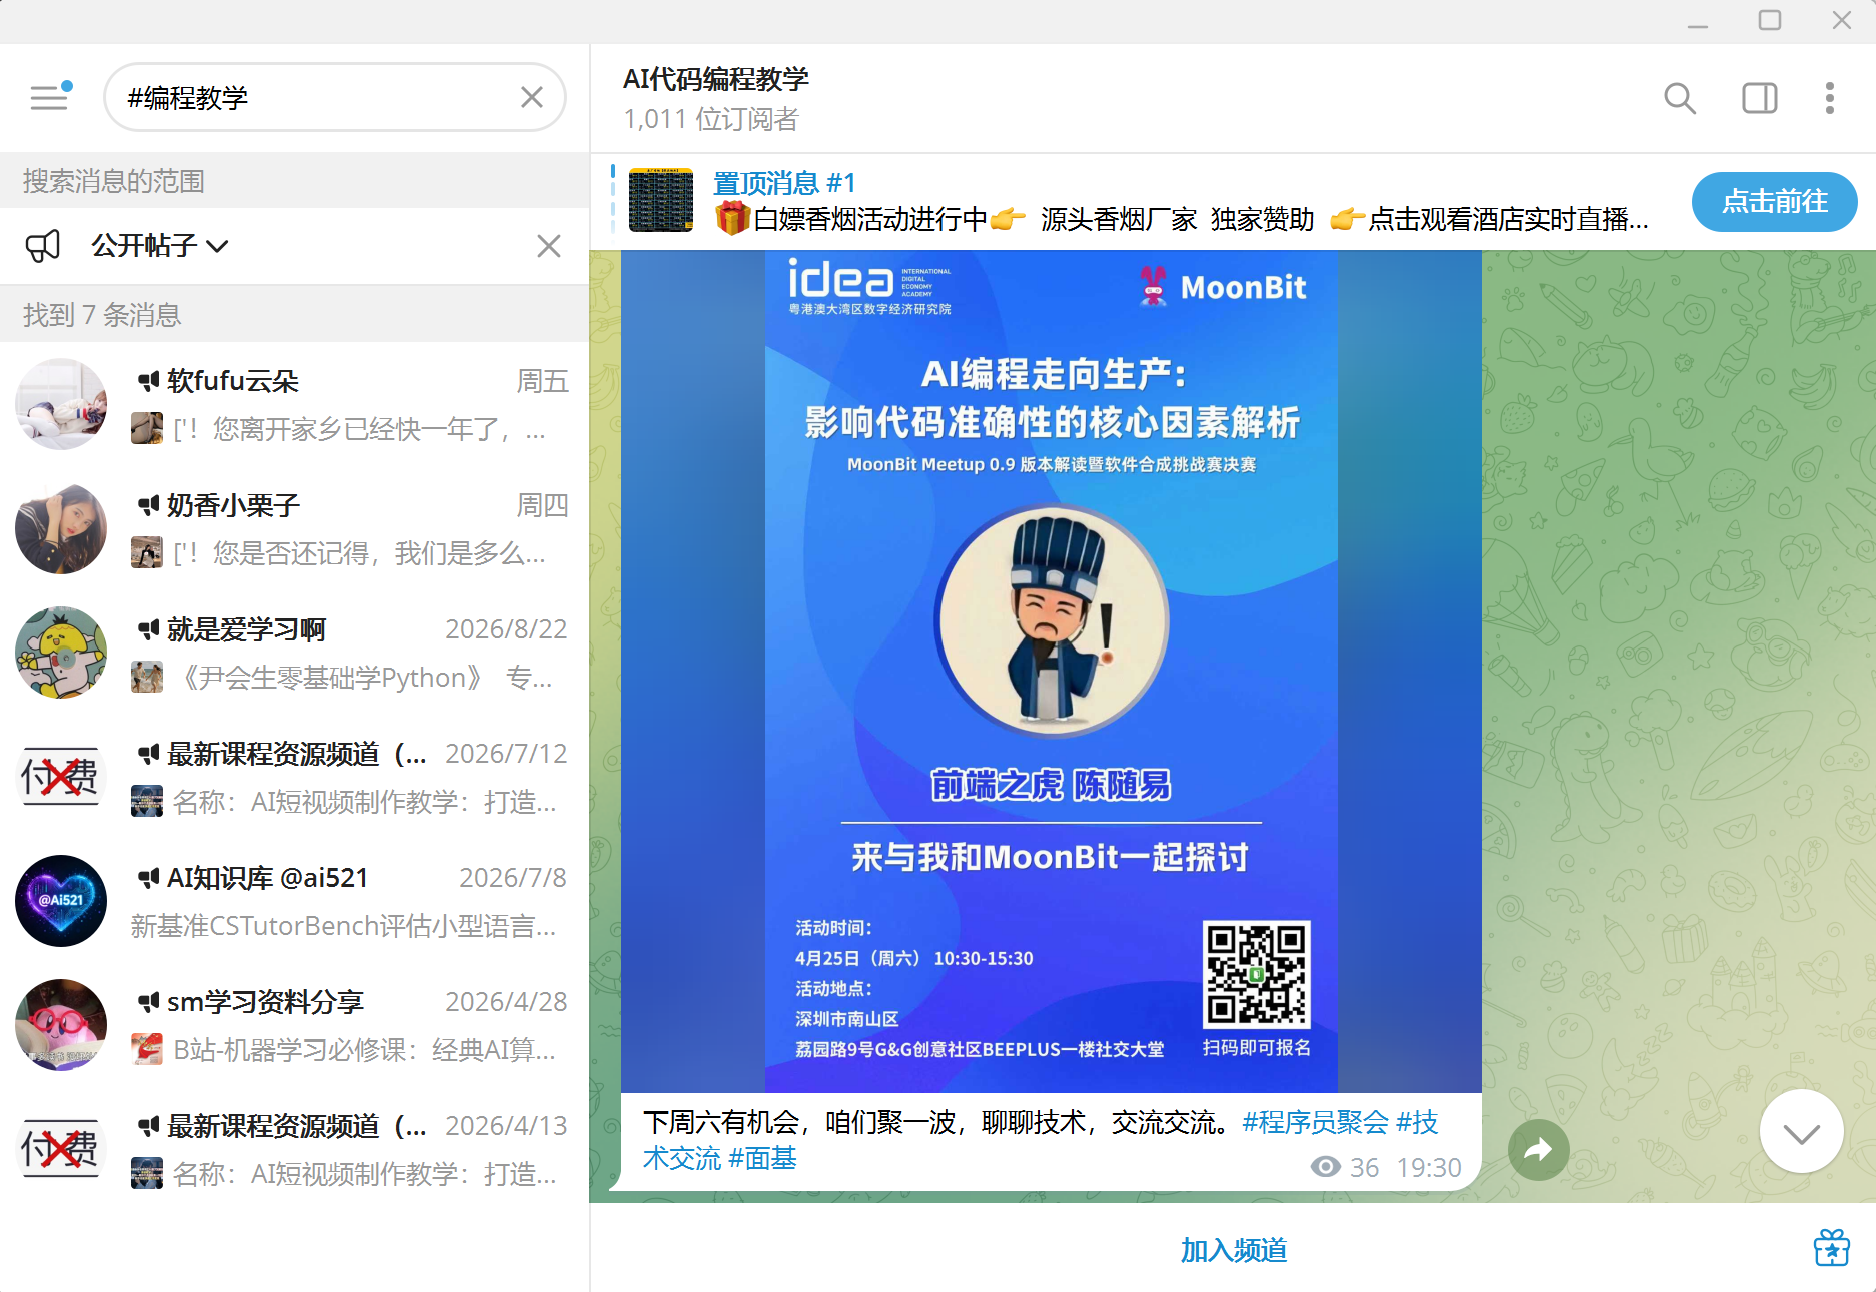The height and width of the screenshot is (1292, 1876).
Task: Toggle the right side panel icon
Action: [1759, 98]
